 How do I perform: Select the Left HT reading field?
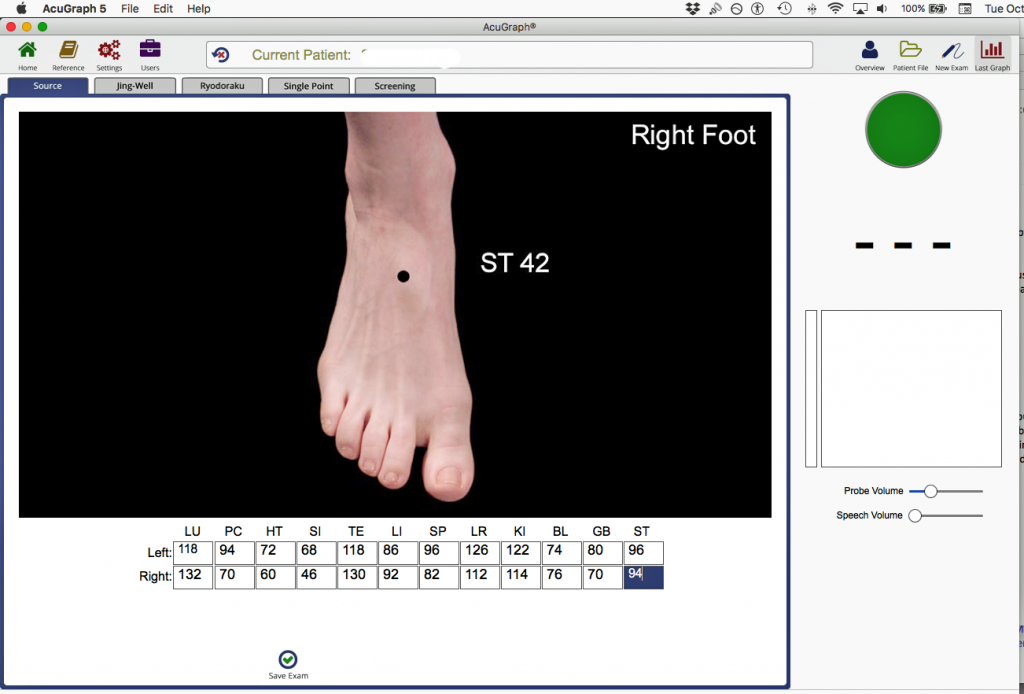coord(275,552)
